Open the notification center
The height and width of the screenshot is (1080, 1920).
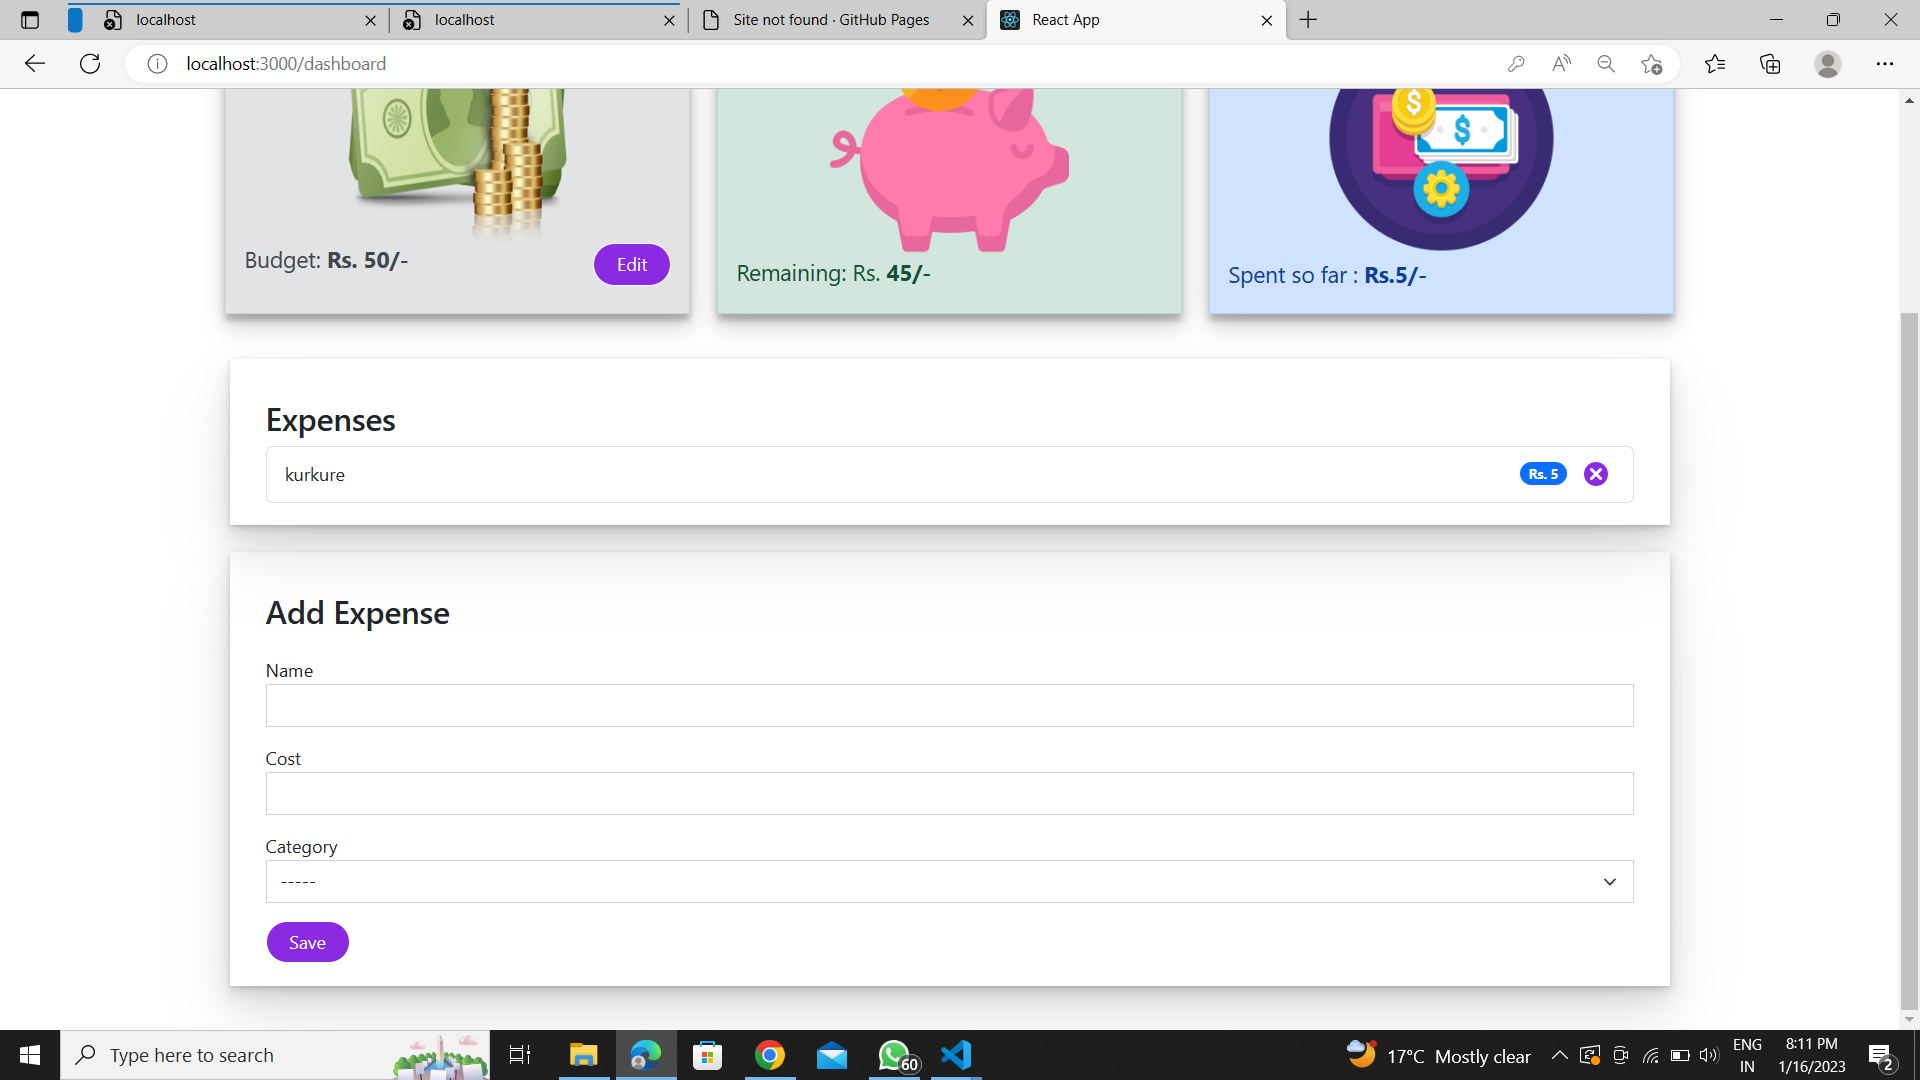(x=1881, y=1056)
